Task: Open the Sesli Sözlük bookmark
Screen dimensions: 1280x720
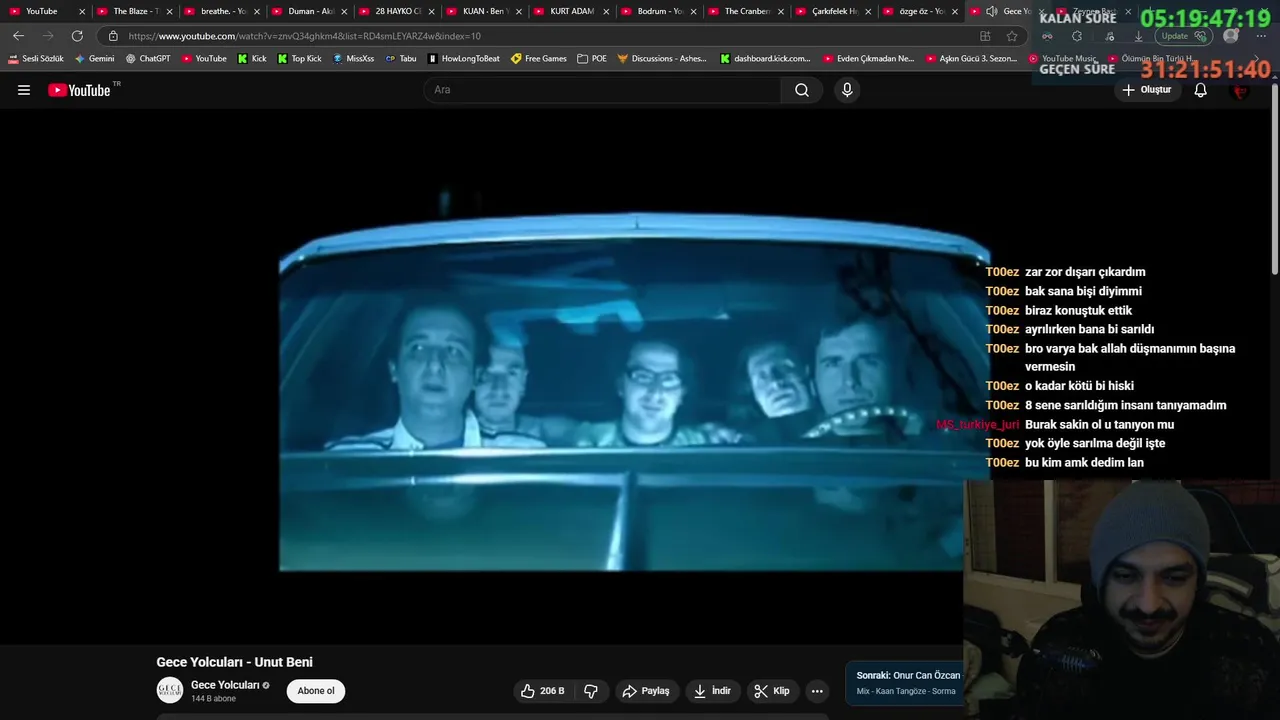Action: (36, 59)
